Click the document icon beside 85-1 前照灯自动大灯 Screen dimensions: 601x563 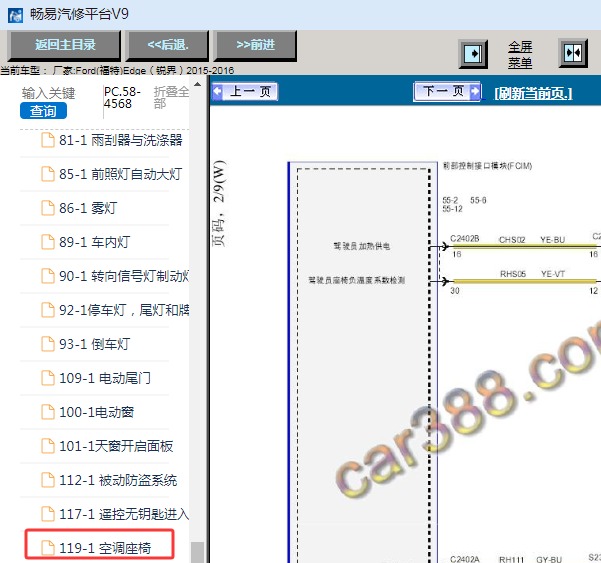[x=48, y=174]
